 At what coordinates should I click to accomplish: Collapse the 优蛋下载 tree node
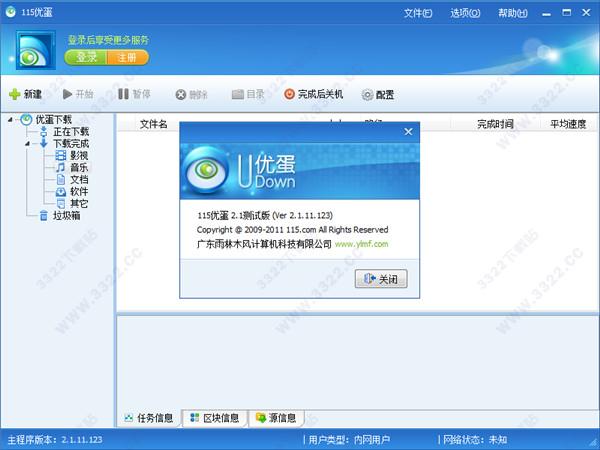[x=10, y=120]
